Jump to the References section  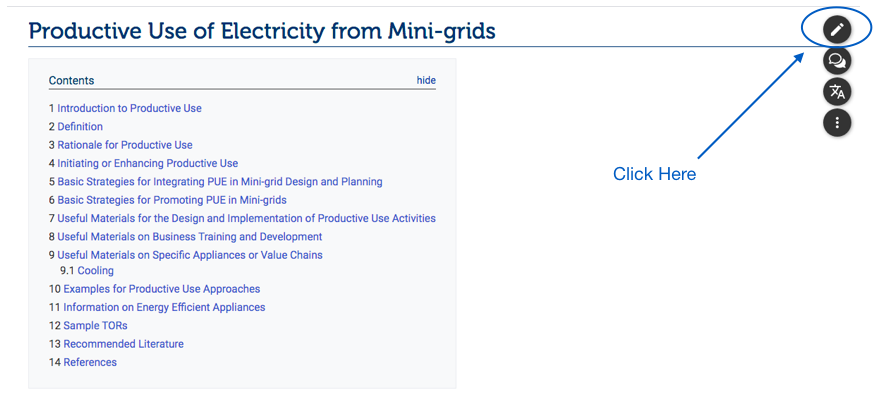pyautogui.click(x=90, y=362)
